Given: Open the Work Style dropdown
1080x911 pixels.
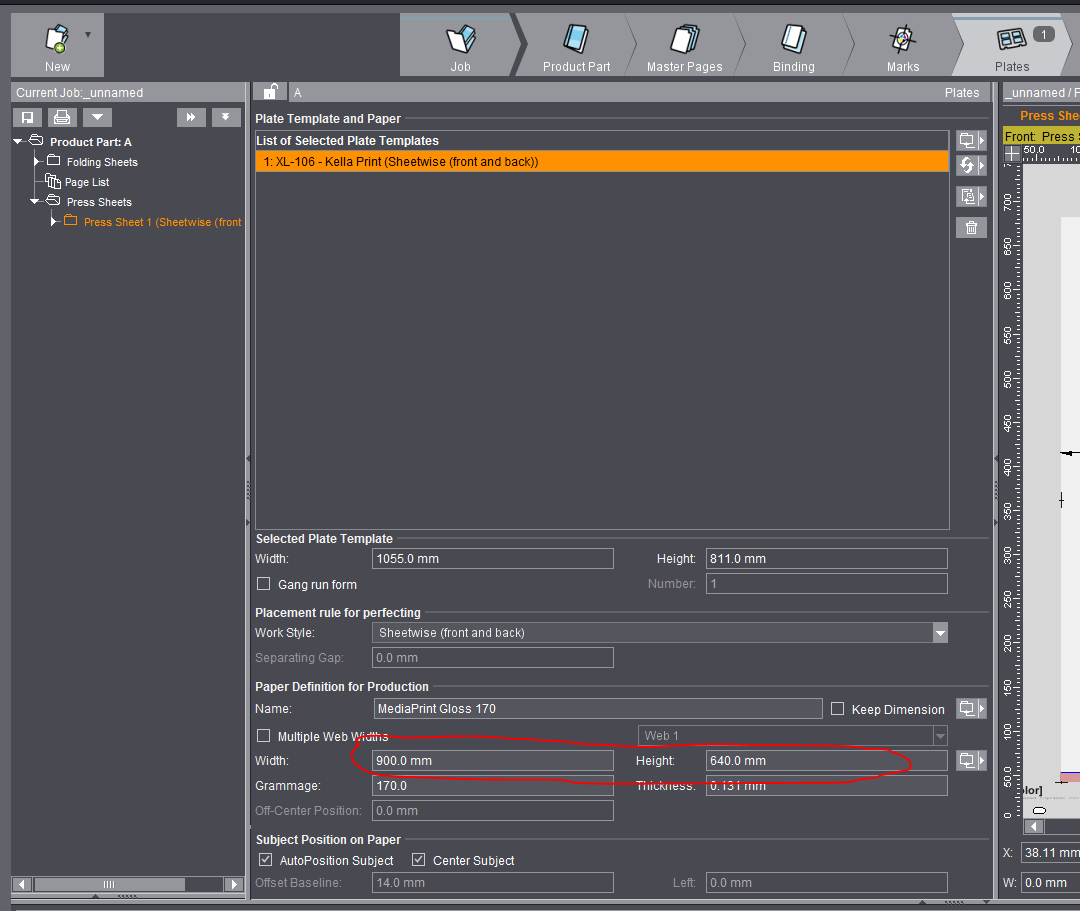Looking at the screenshot, I should click(939, 633).
